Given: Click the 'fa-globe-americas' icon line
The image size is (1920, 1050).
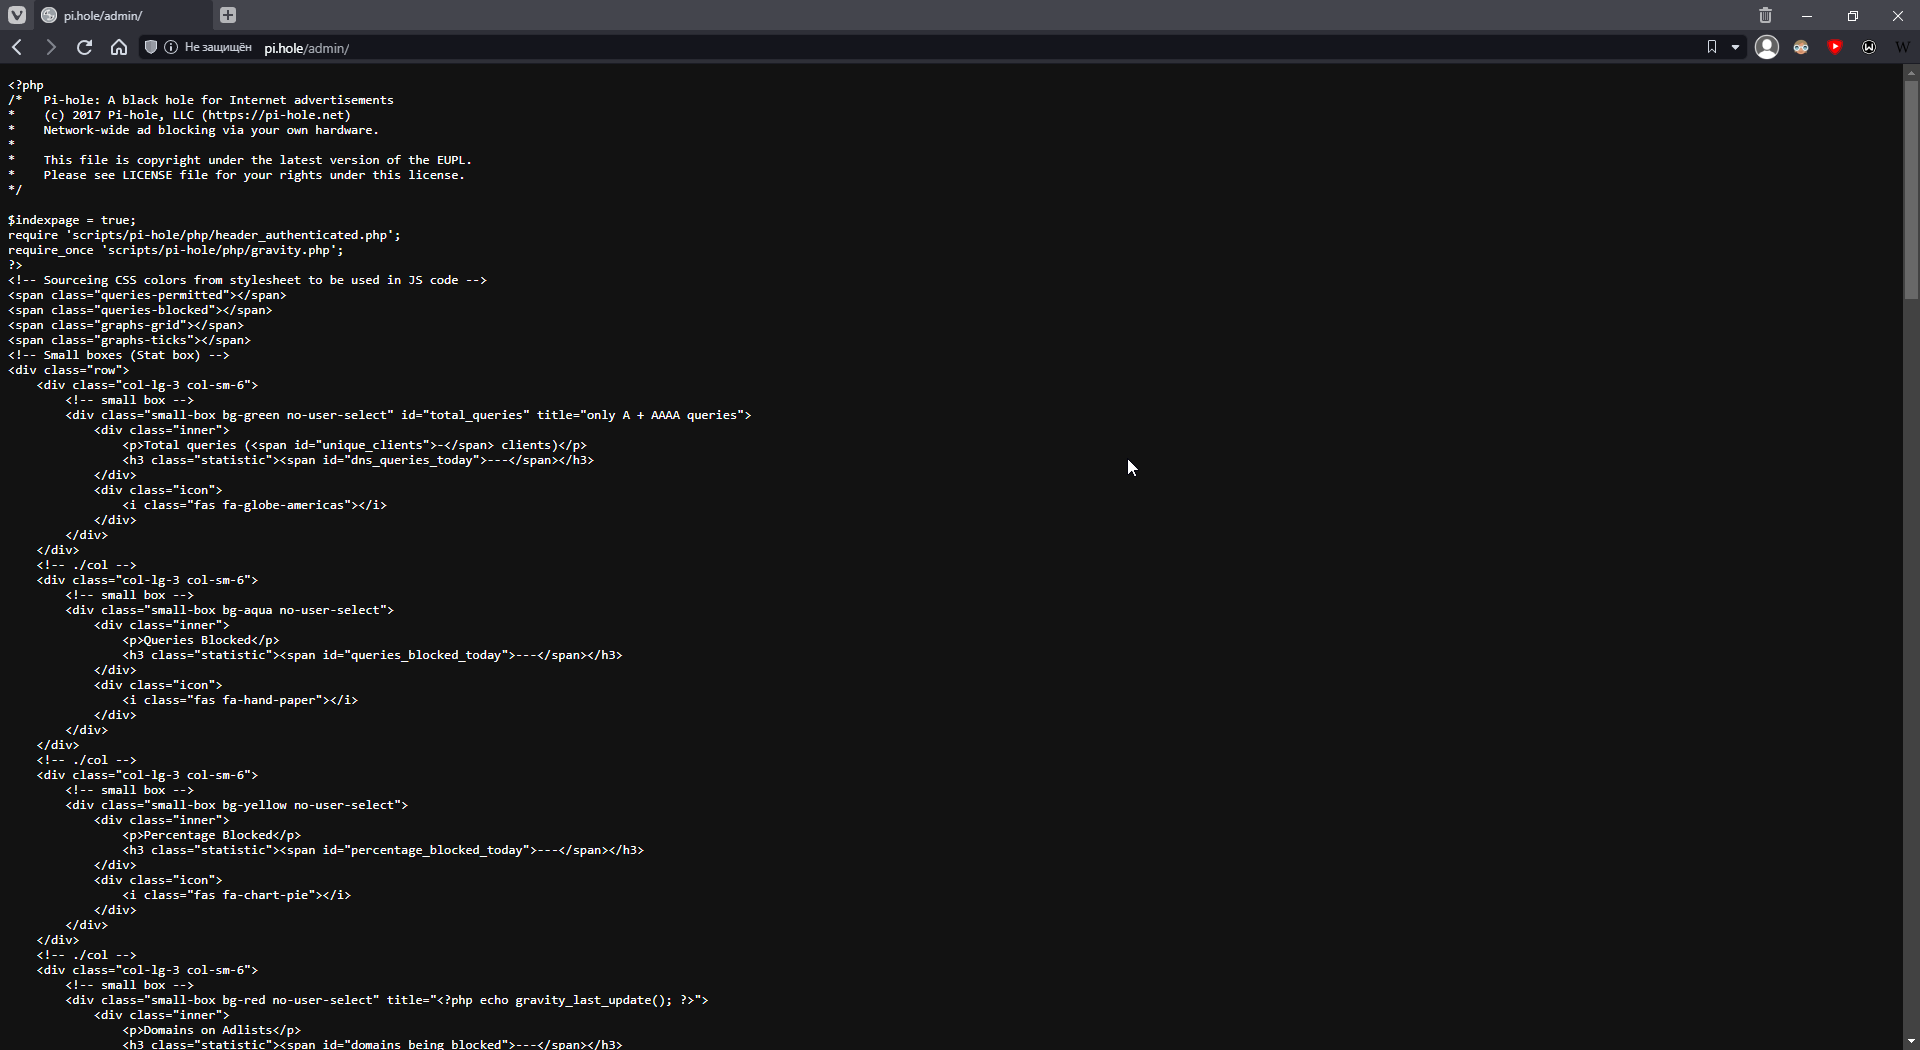Looking at the screenshot, I should pyautogui.click(x=255, y=505).
